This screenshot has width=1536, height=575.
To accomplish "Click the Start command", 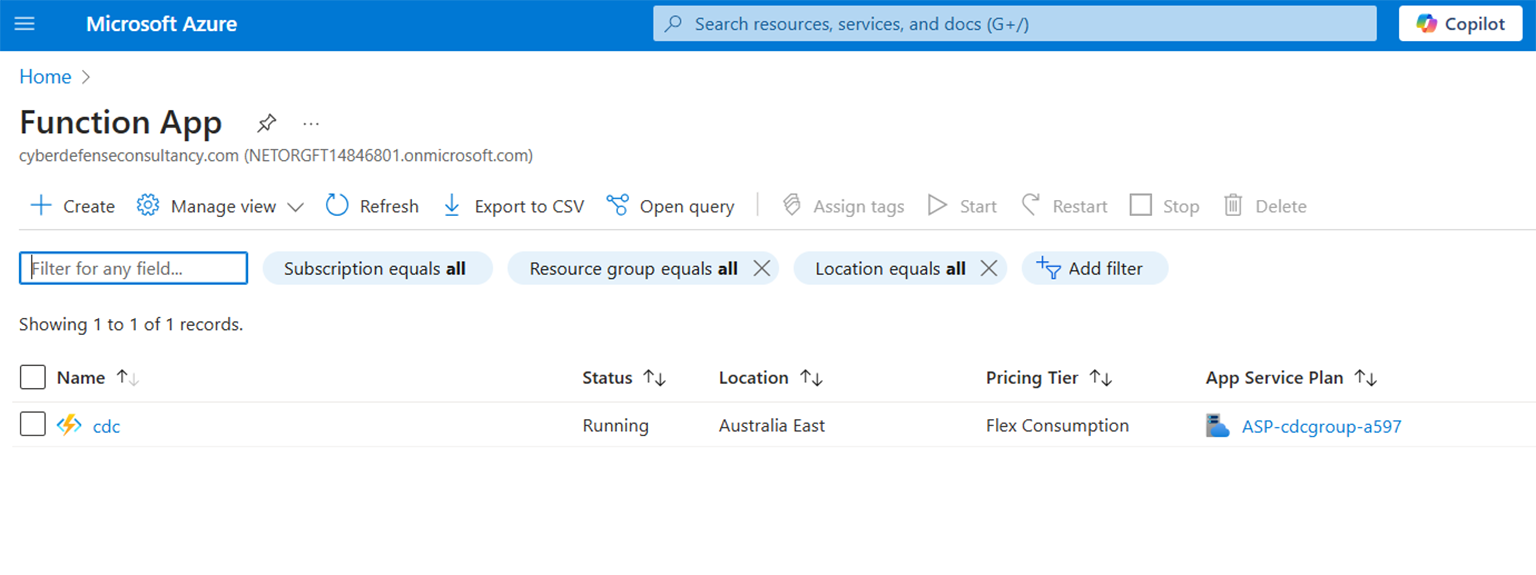I will [962, 206].
